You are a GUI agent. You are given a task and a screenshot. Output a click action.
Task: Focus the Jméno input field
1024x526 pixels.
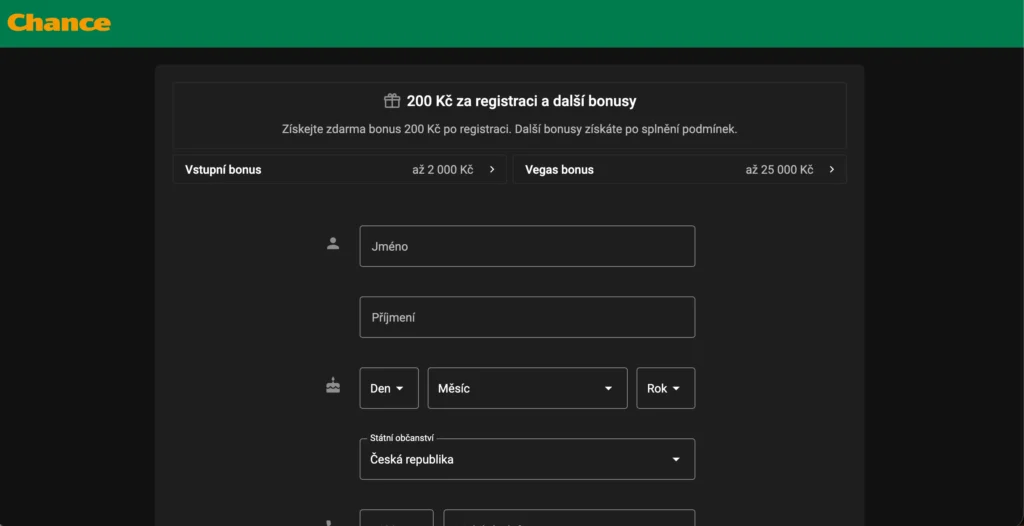527,246
